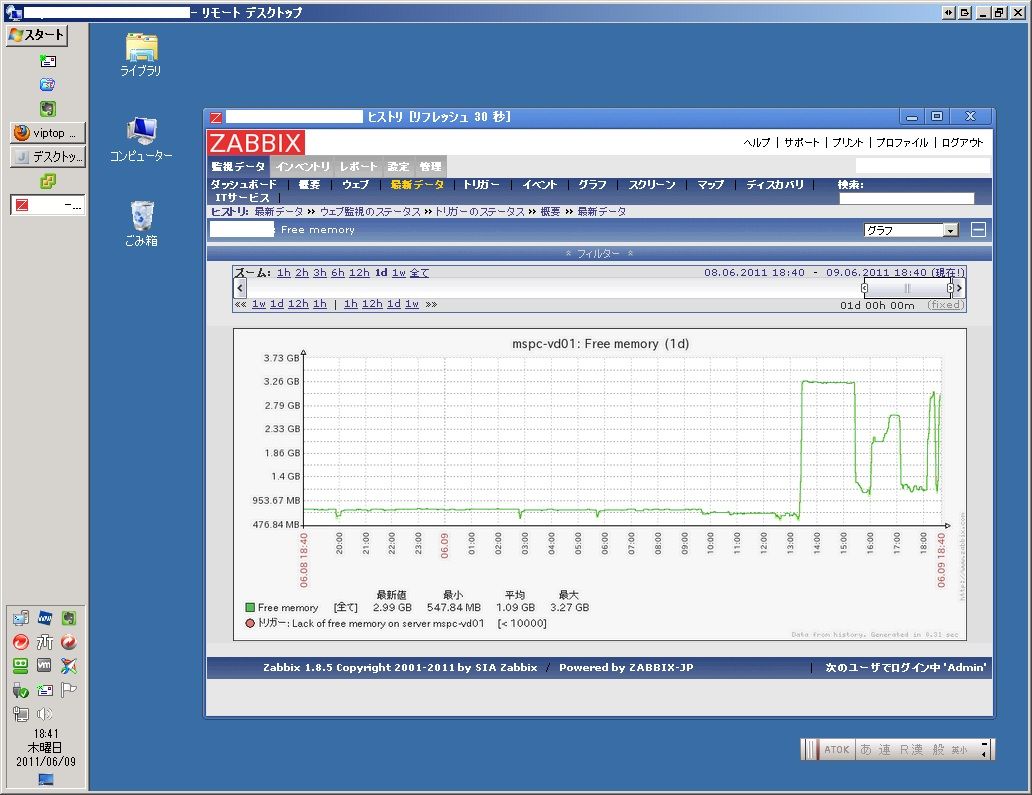Click the time scrollbar left arrow

tap(240, 288)
